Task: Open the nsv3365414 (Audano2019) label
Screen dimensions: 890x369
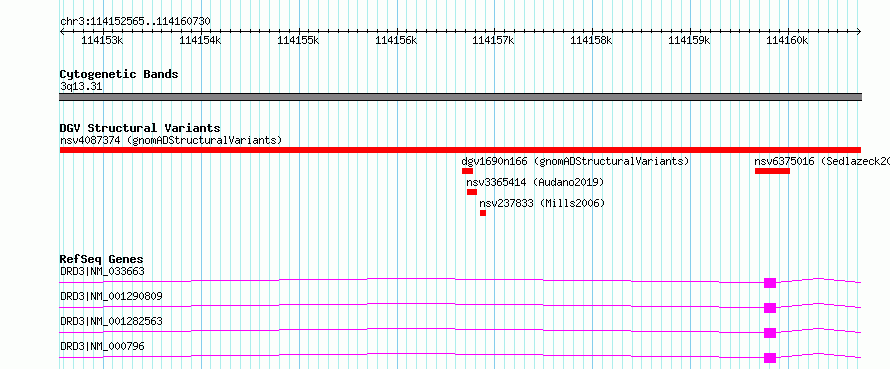Action: (x=535, y=182)
